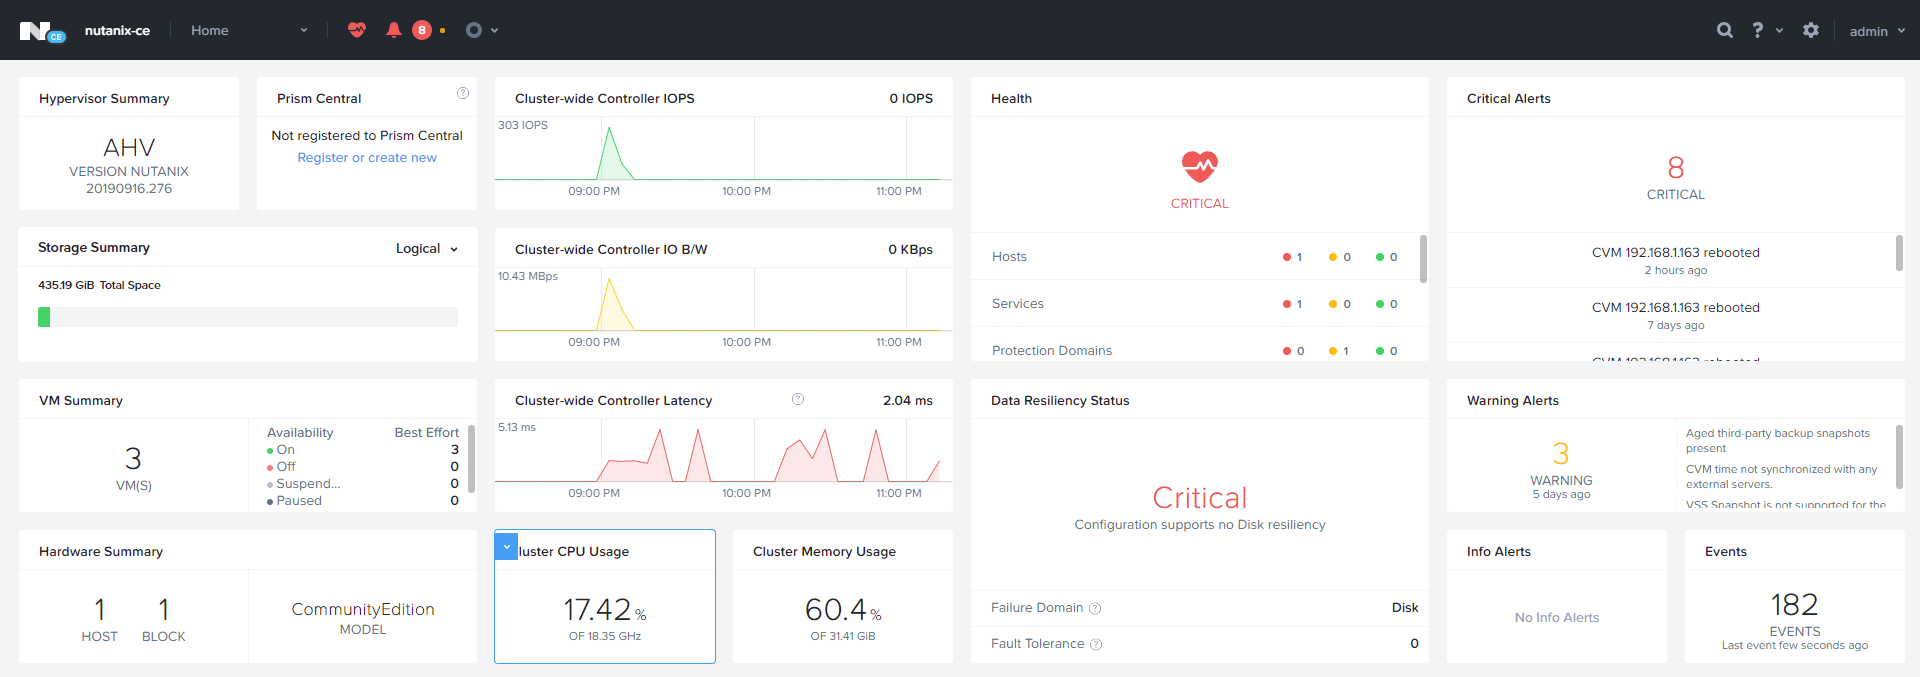Image resolution: width=1920 pixels, height=677 pixels.
Task: Click the Failure Domain info icon
Action: coord(1095,608)
